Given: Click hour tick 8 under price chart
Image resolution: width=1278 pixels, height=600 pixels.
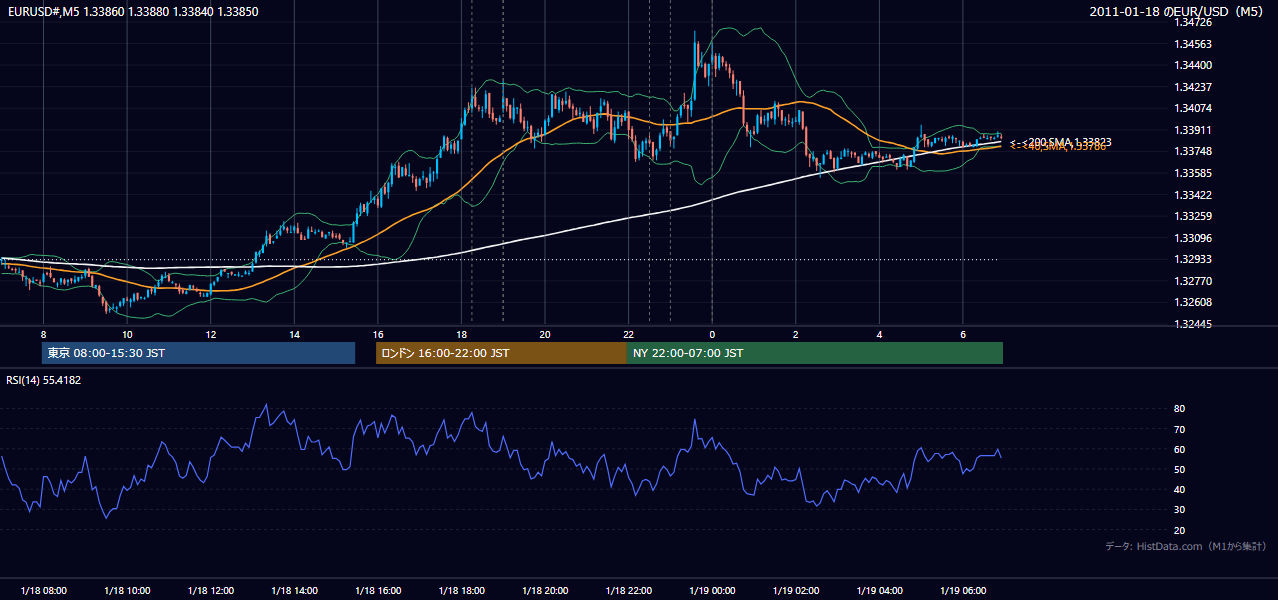Looking at the screenshot, I should tap(43, 333).
